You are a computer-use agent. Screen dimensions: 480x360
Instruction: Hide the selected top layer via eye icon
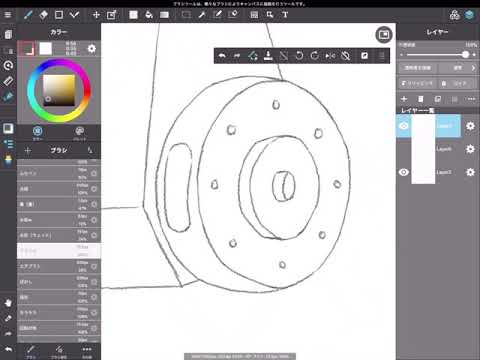(x=404, y=126)
